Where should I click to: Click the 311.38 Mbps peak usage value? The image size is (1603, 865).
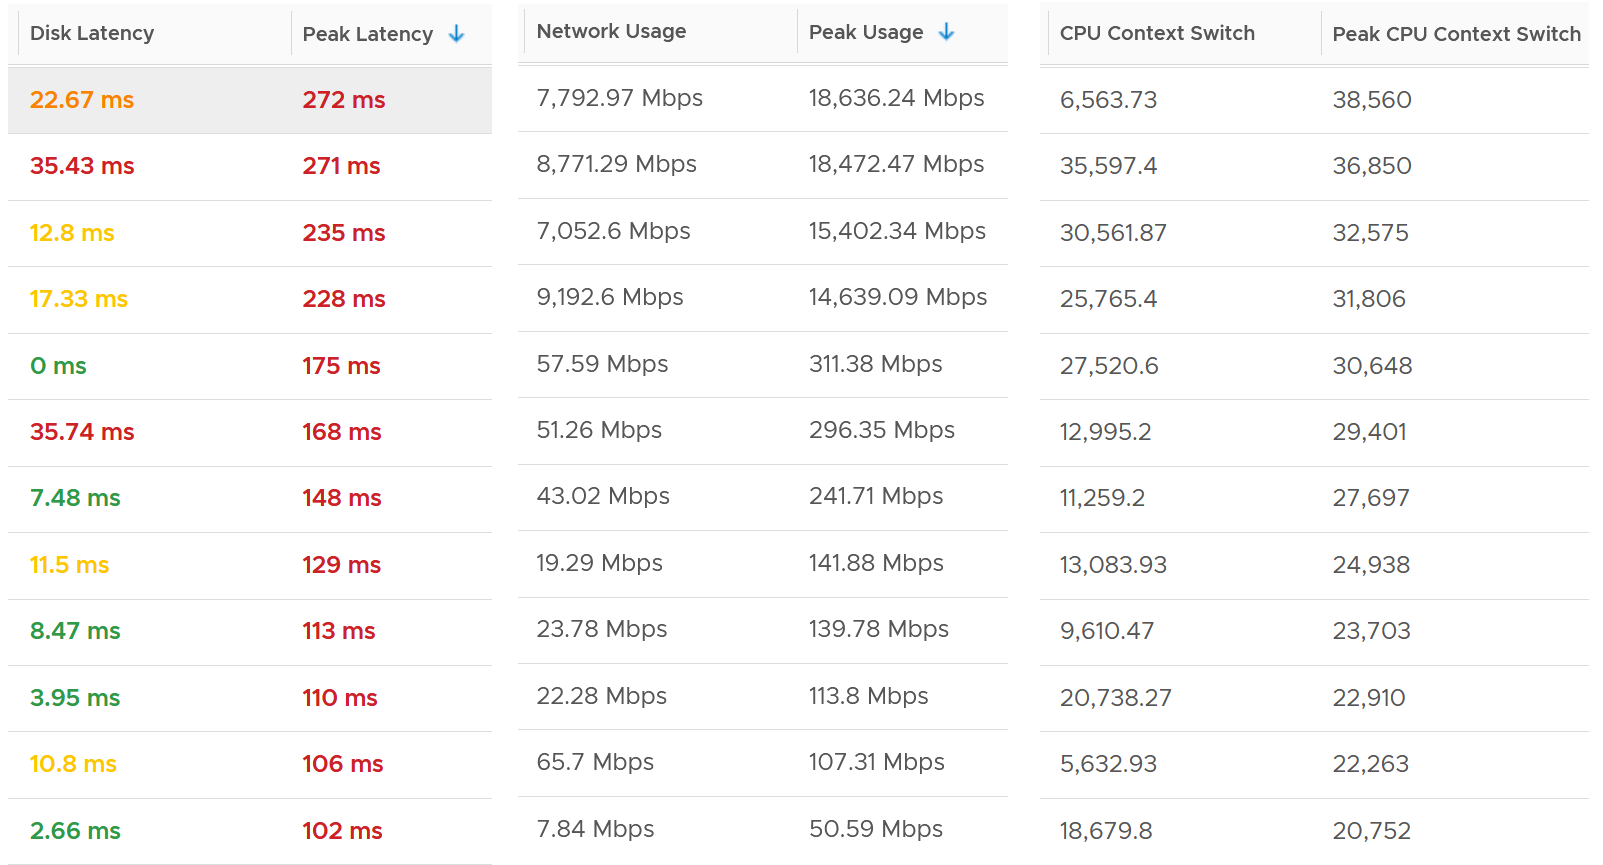coord(875,364)
